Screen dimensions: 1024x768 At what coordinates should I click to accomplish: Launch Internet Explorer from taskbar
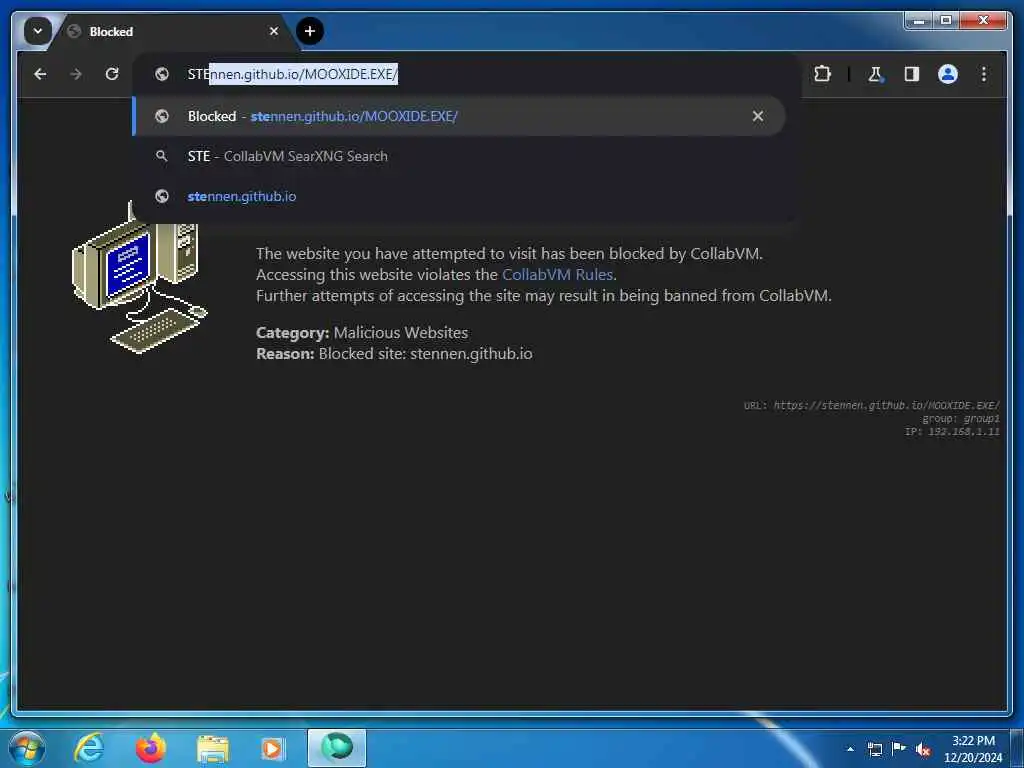(x=89, y=748)
